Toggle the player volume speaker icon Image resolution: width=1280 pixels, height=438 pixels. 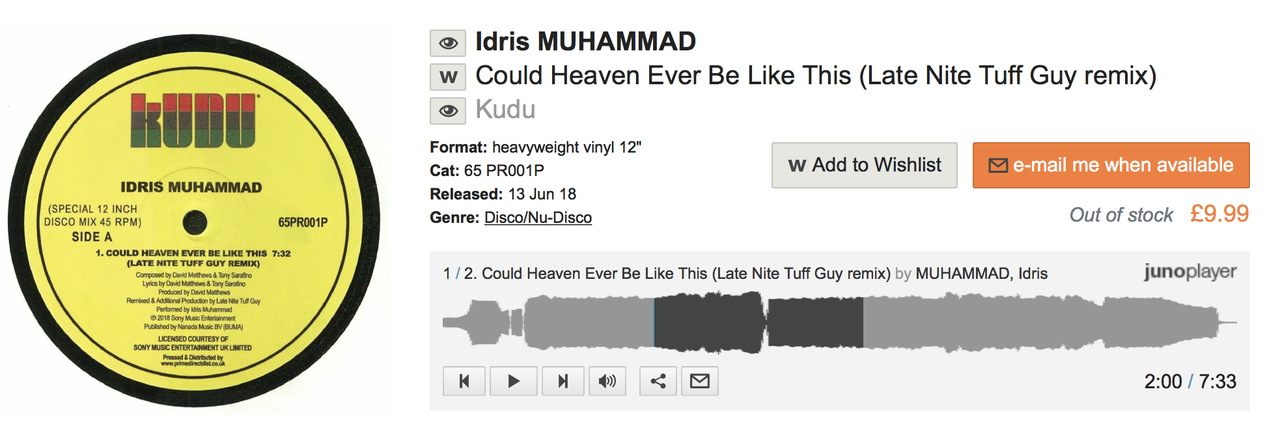point(607,381)
